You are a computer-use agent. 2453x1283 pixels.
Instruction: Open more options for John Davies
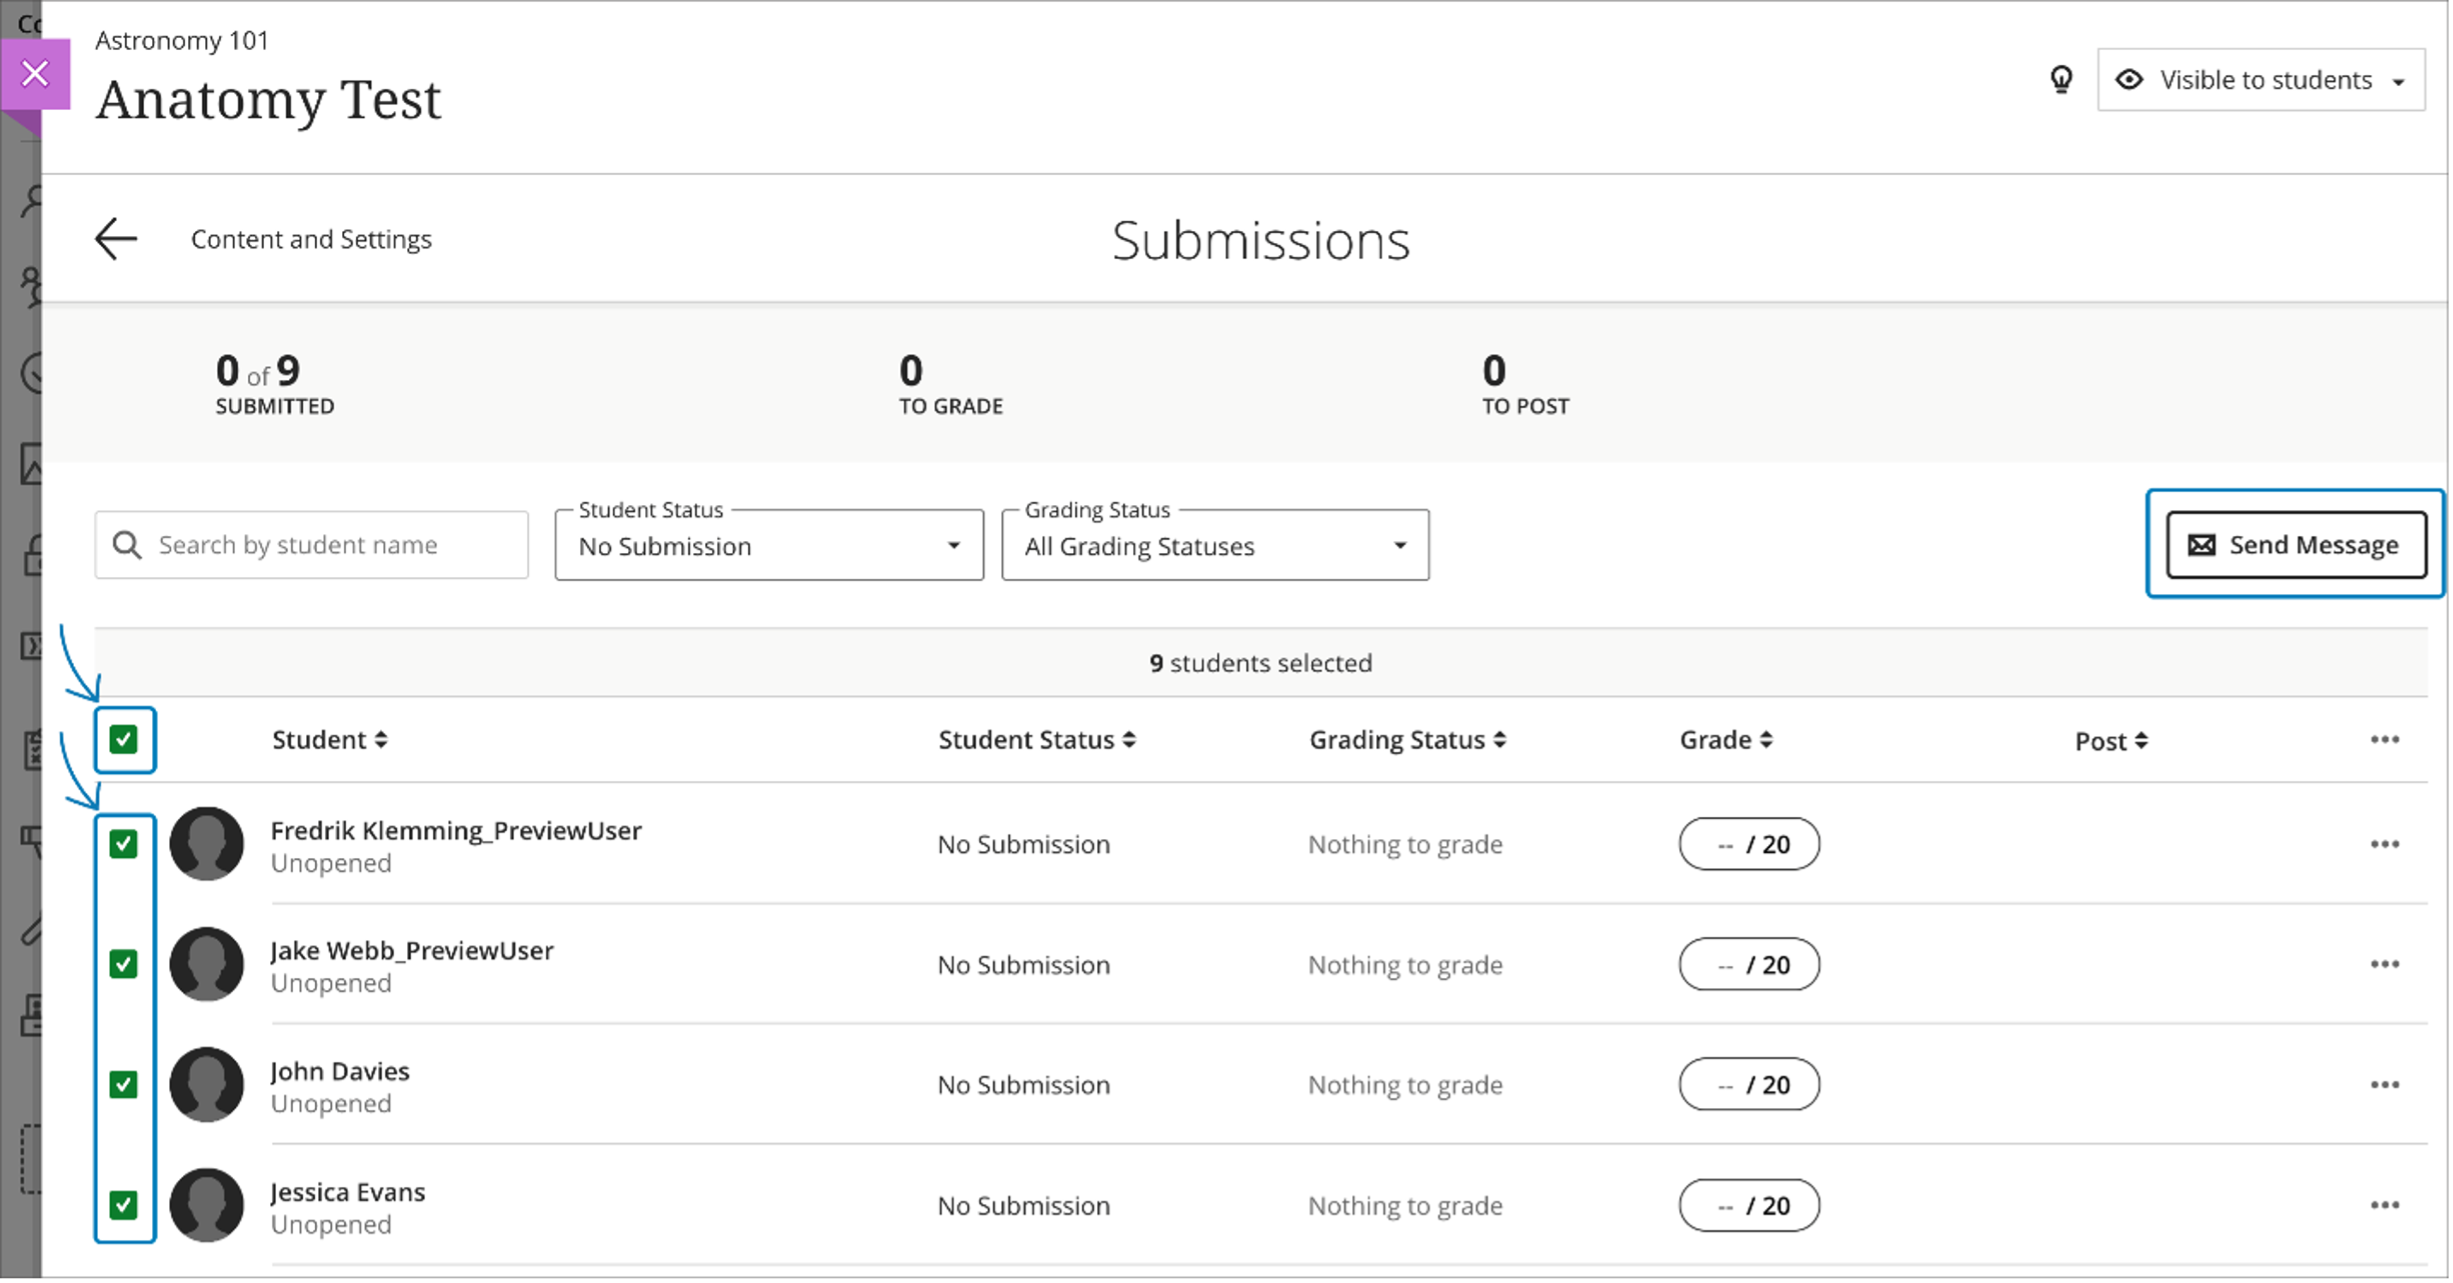tap(2384, 1085)
